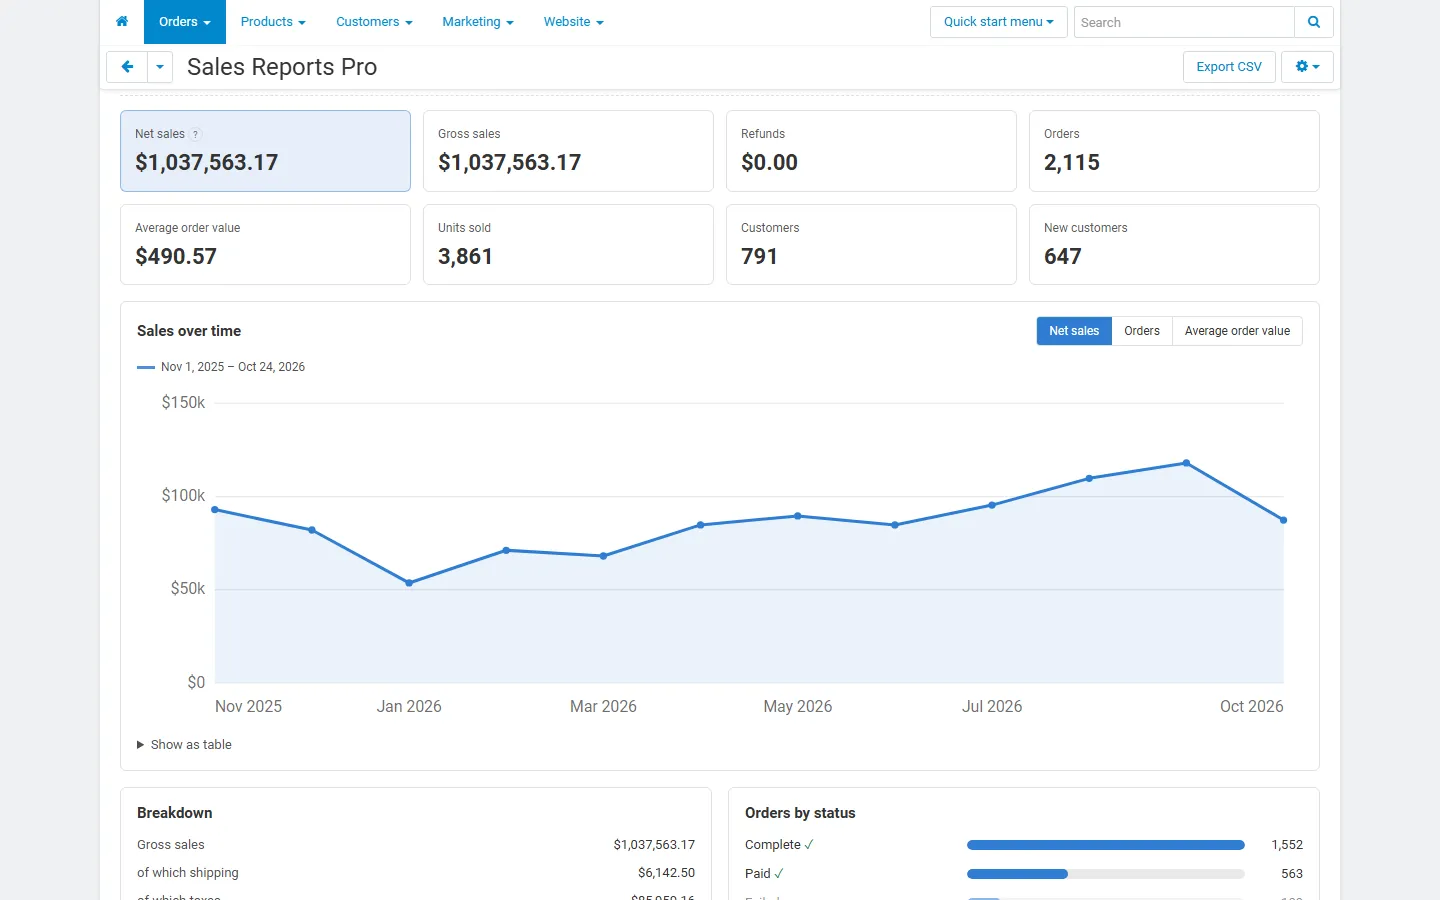This screenshot has width=1440, height=900.
Task: Open the Orders menu
Action: (x=185, y=22)
